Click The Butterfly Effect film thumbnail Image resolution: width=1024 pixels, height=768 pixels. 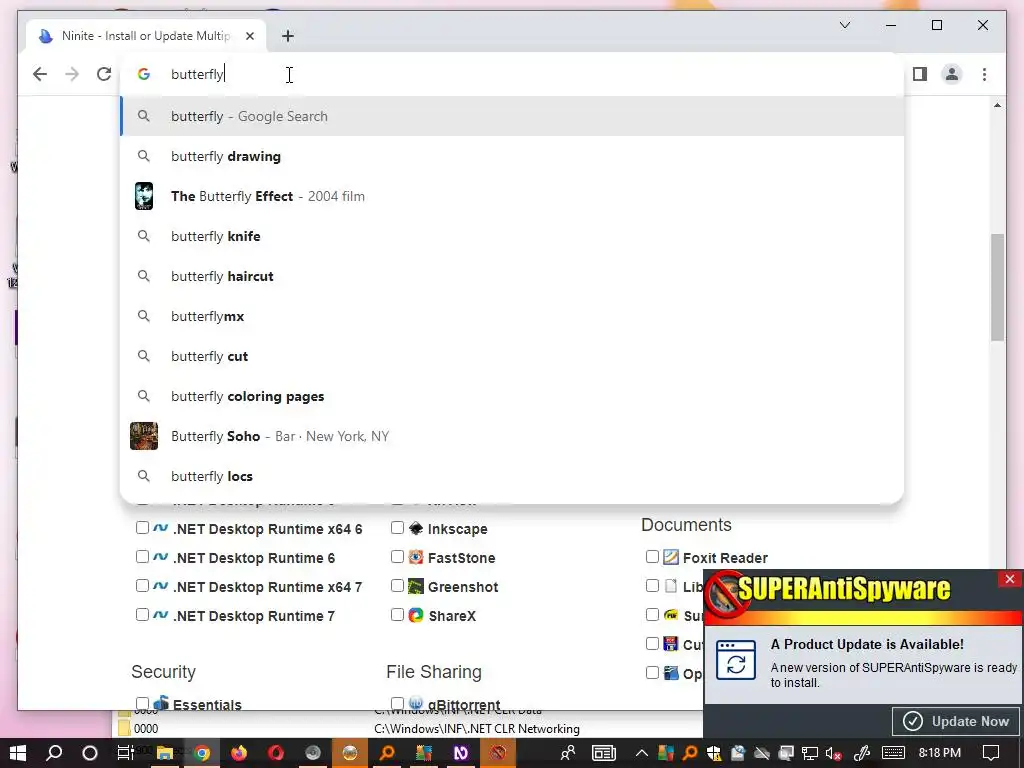coord(144,196)
